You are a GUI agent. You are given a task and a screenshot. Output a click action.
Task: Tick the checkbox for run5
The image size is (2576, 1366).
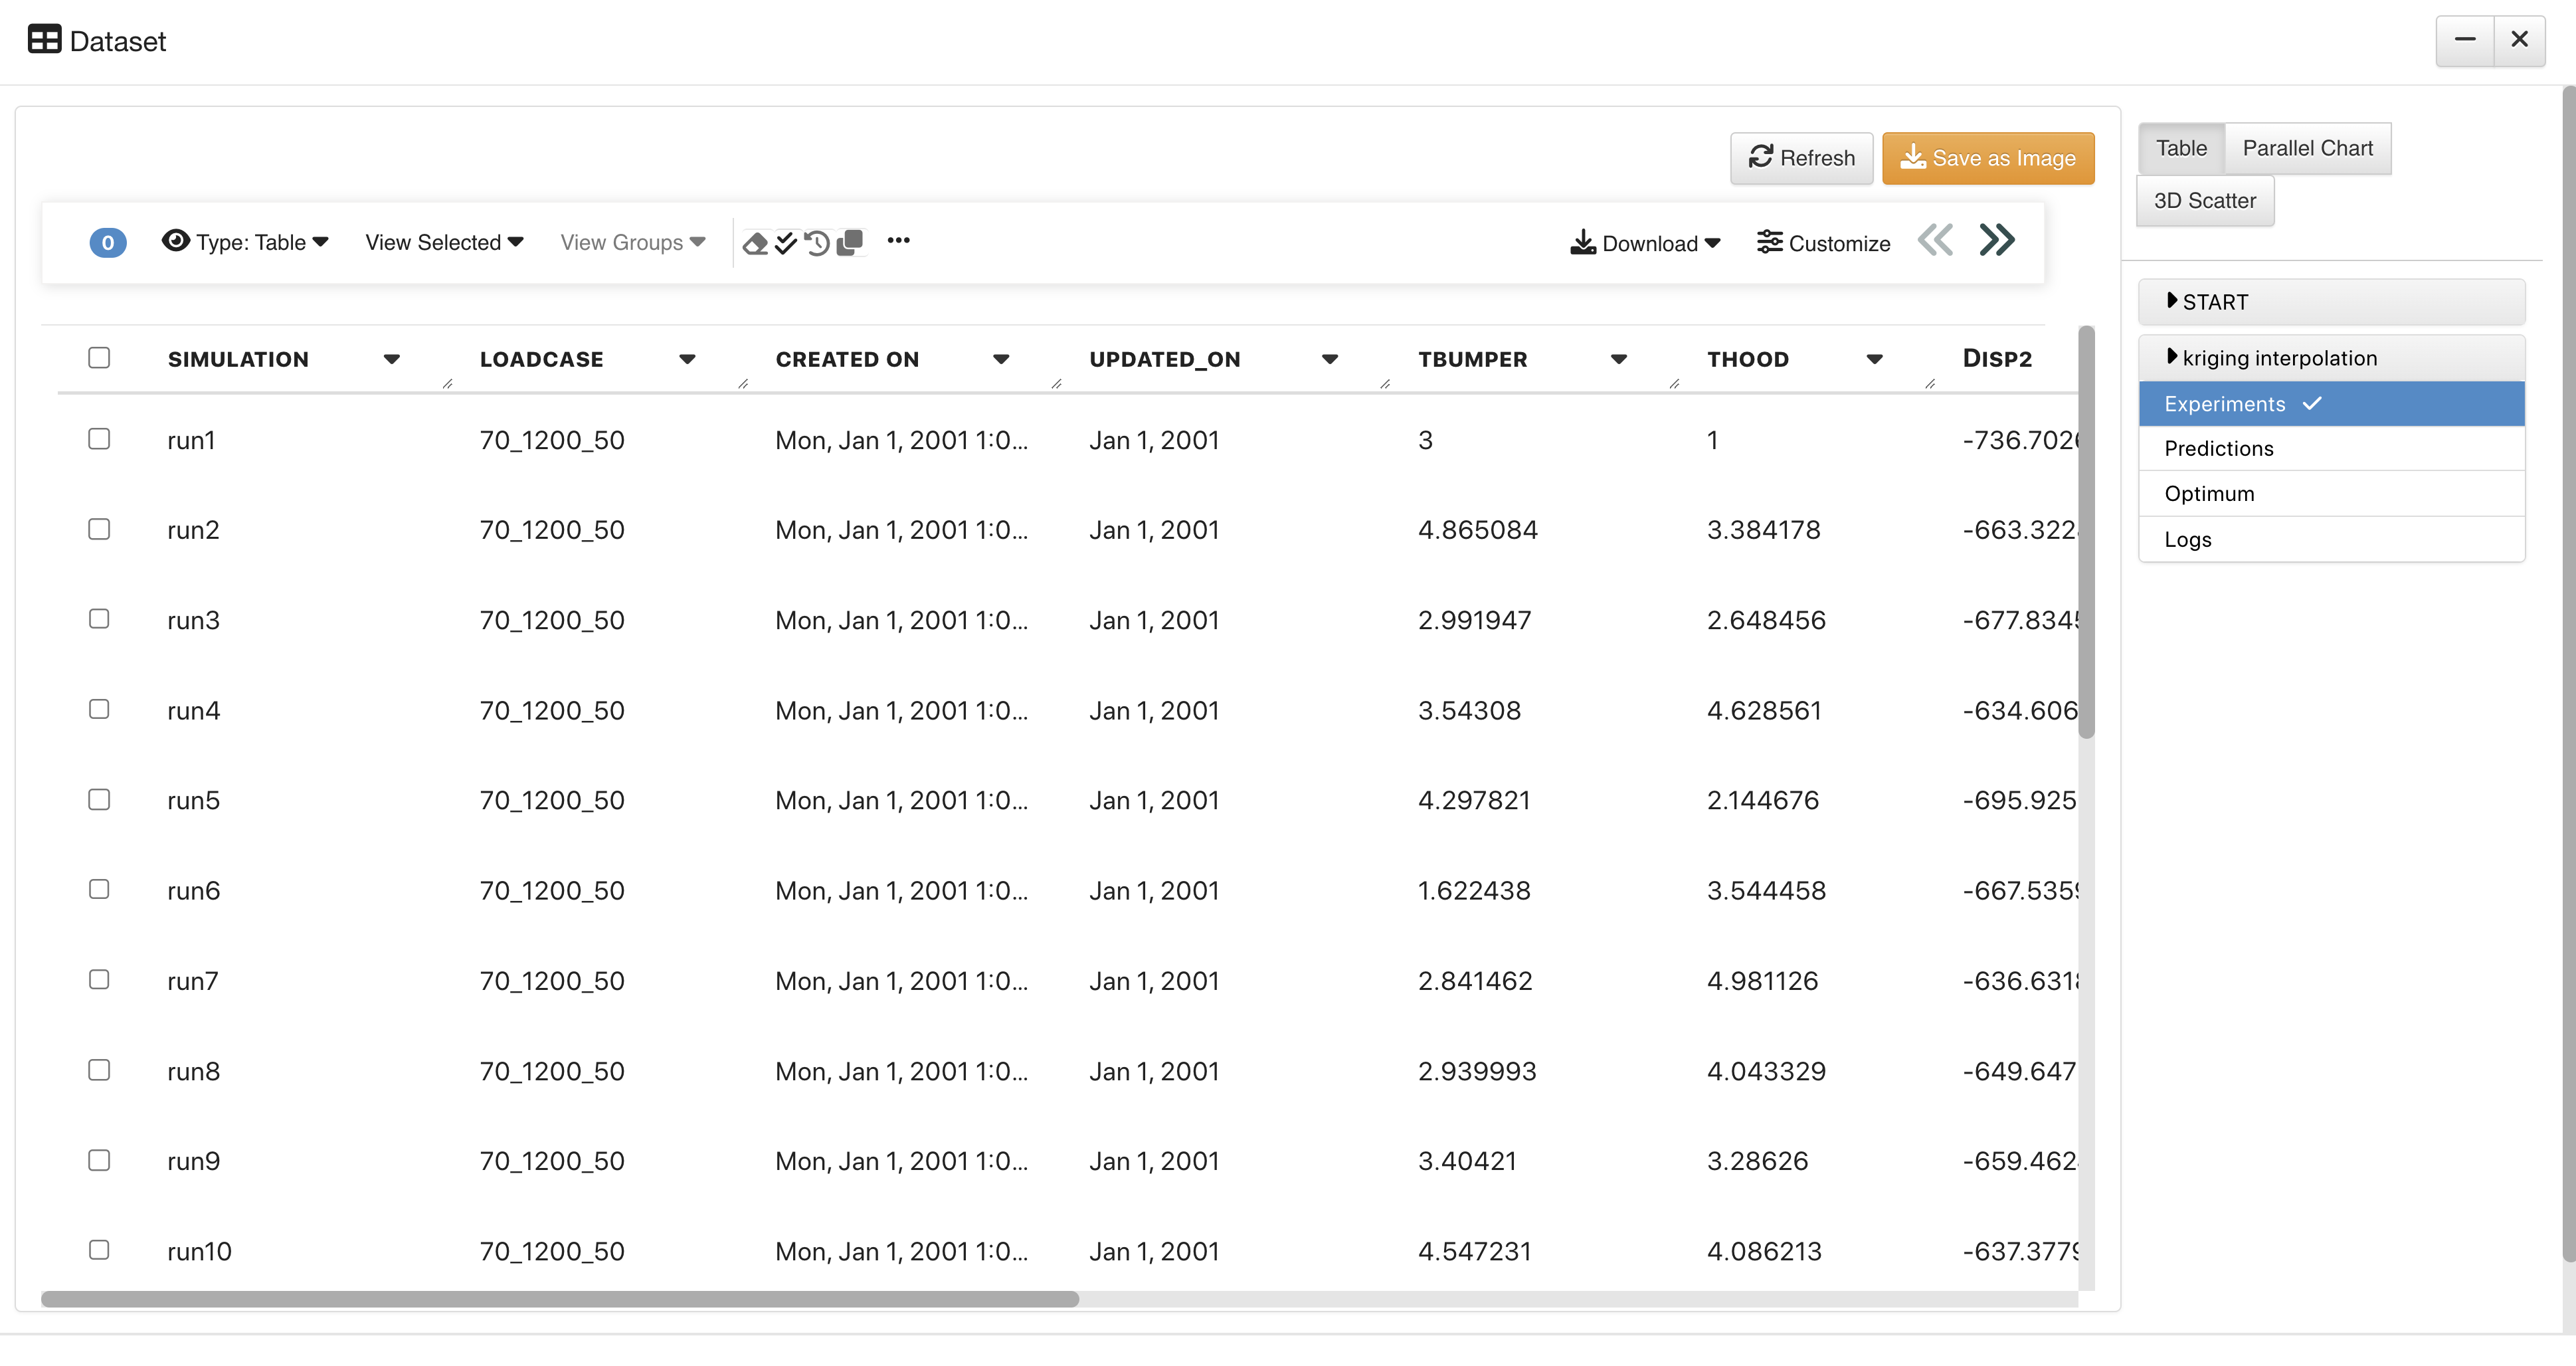(99, 799)
